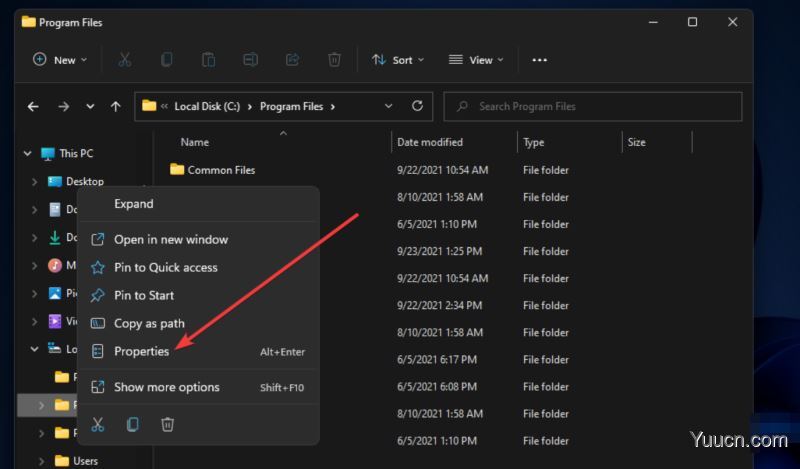Click the Downloads arrow icon in sidebar
The width and height of the screenshot is (800, 469).
[55, 237]
